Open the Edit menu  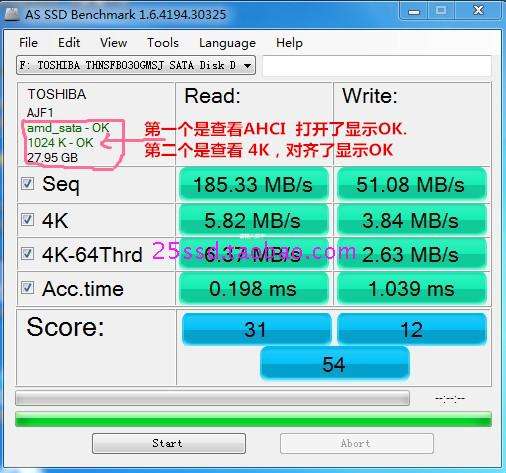69,43
